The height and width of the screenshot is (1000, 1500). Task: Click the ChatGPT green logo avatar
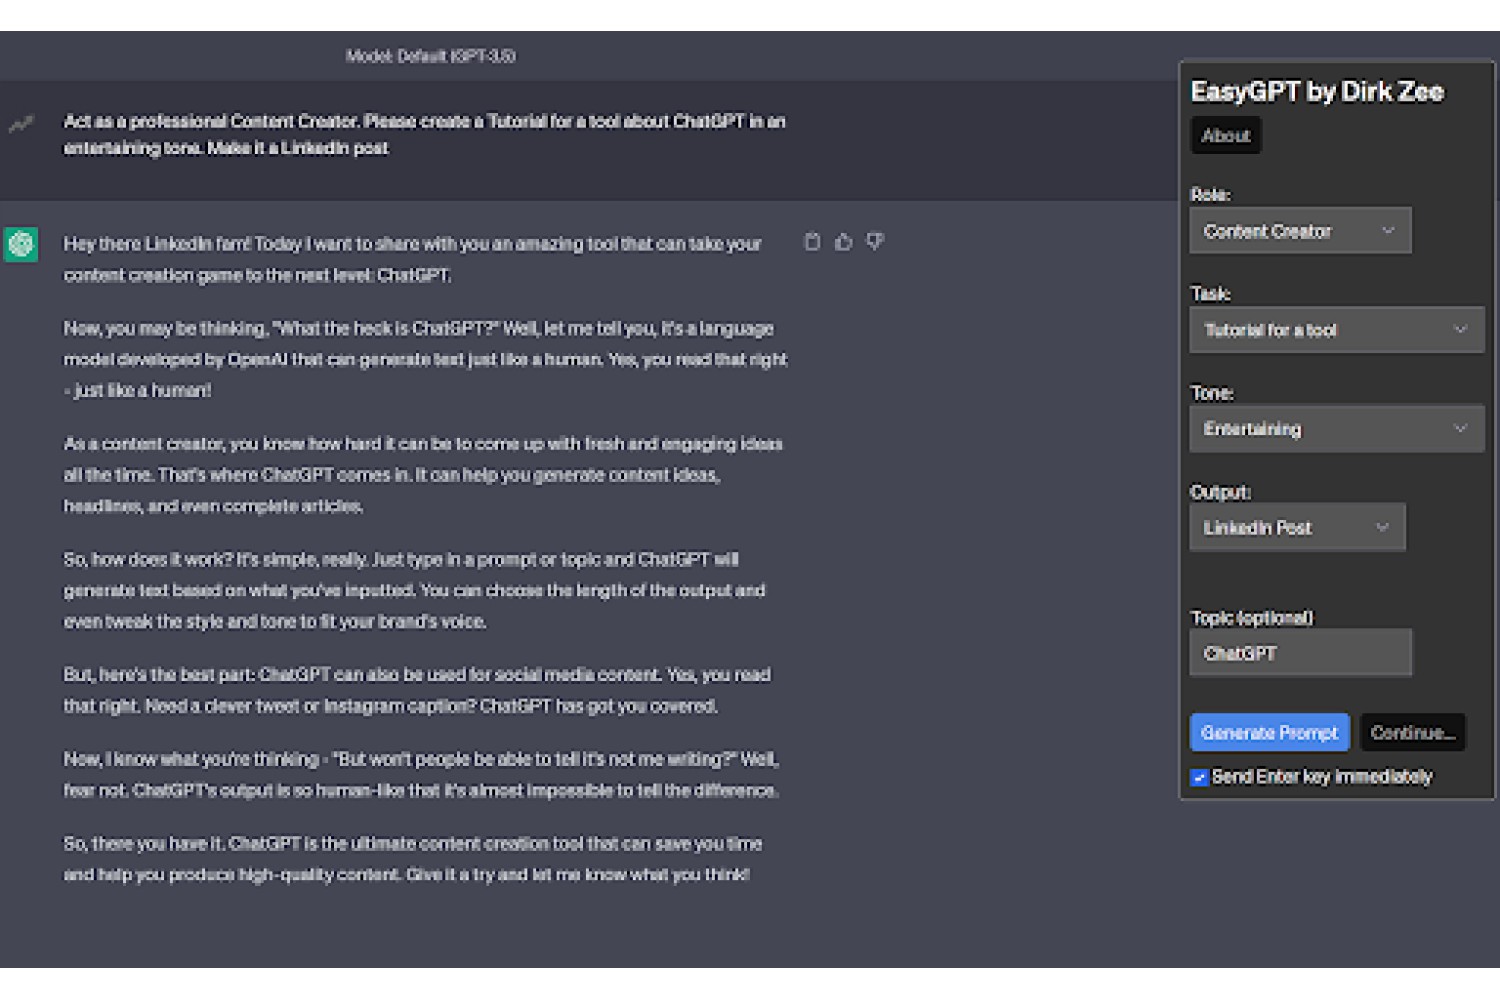[21, 244]
